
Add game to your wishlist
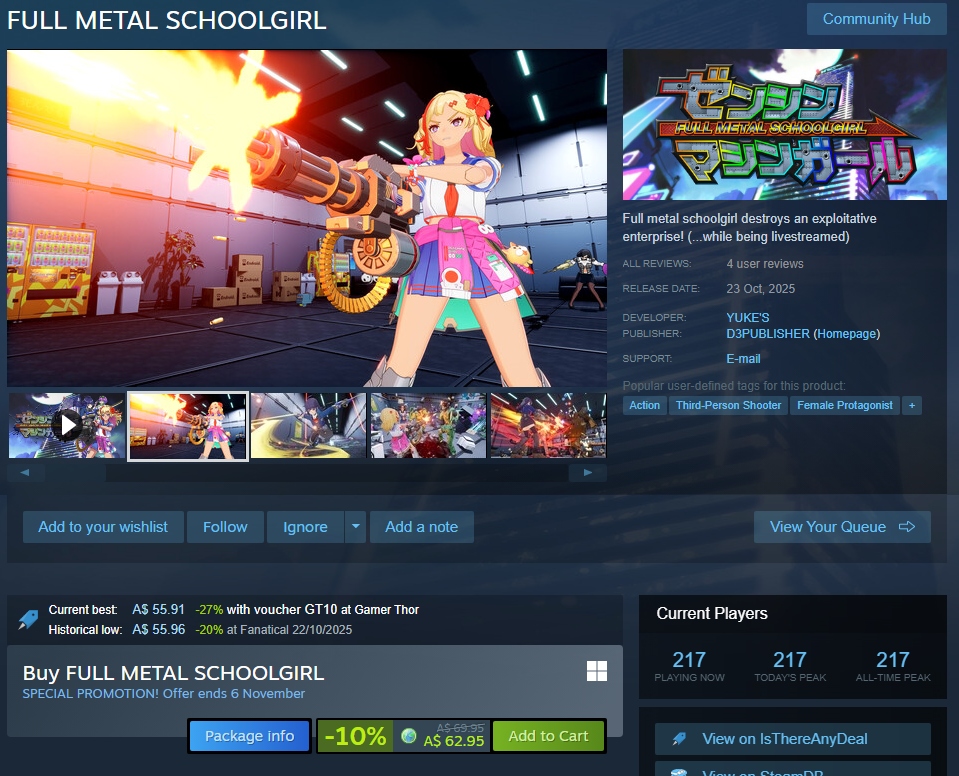pyautogui.click(x=103, y=527)
